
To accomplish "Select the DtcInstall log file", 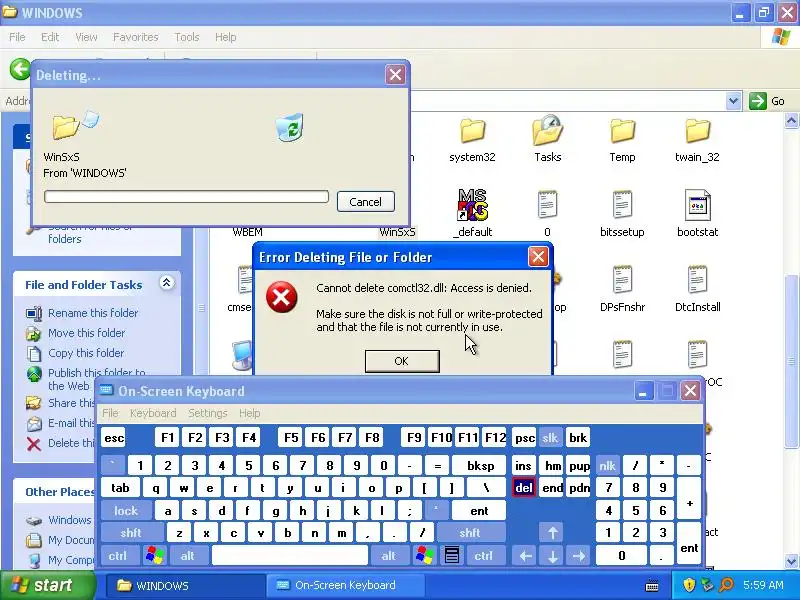I will (x=697, y=280).
